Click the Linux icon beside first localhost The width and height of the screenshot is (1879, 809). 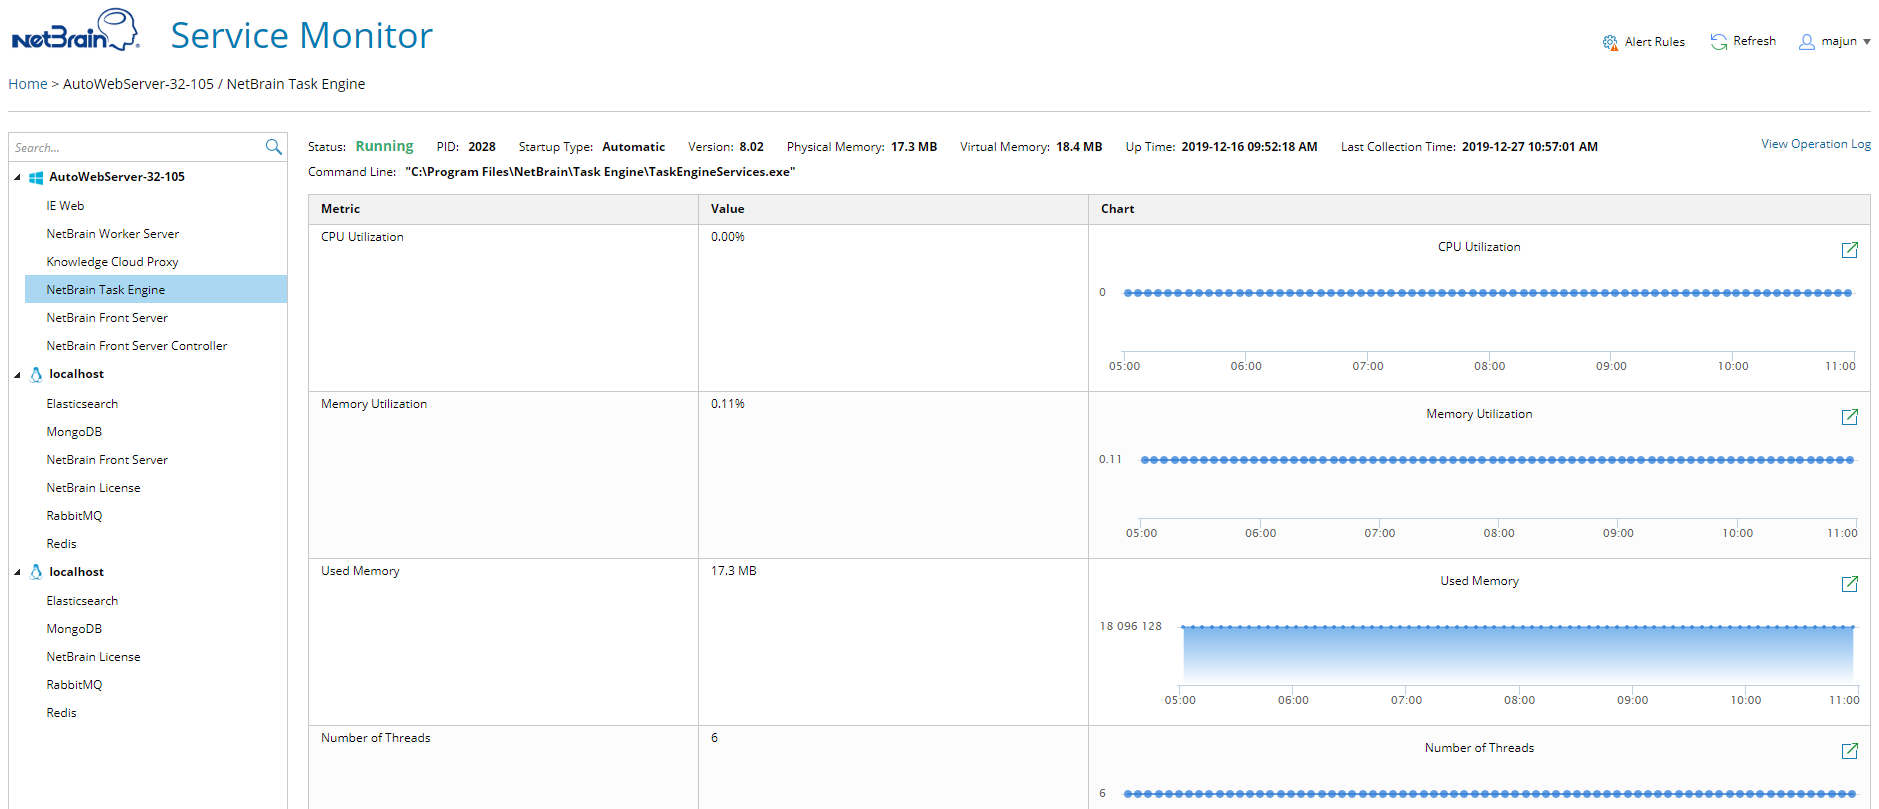[x=36, y=374]
